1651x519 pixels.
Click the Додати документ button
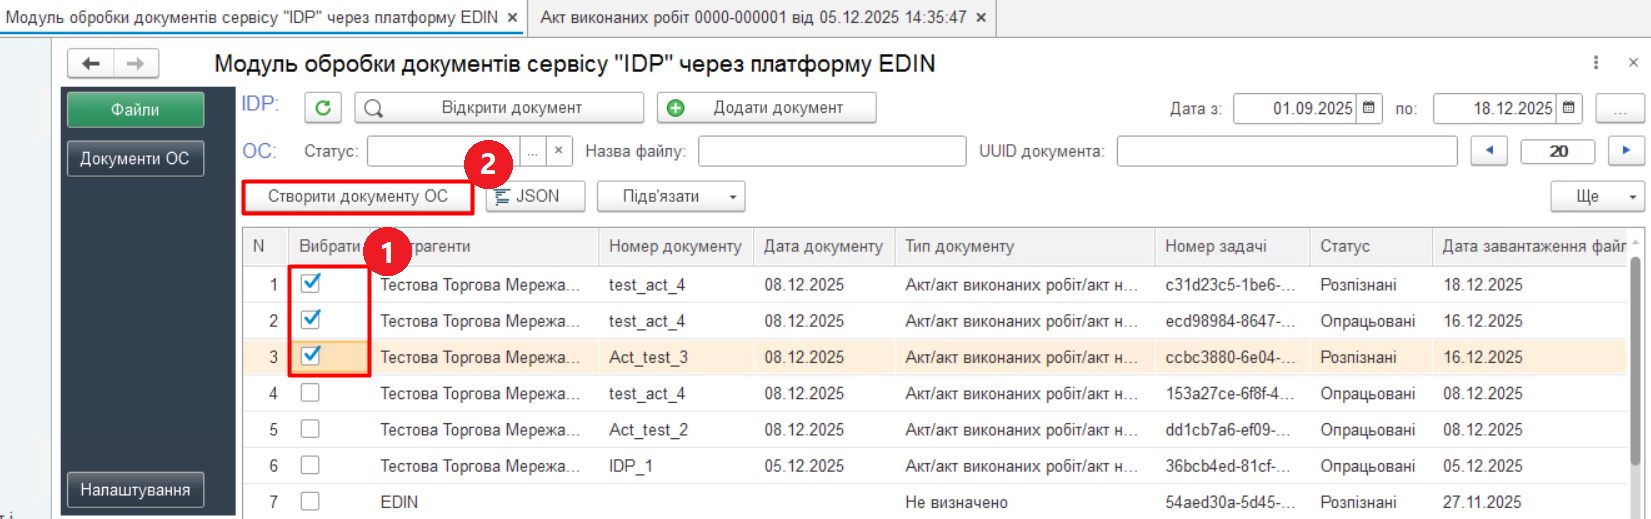click(766, 108)
